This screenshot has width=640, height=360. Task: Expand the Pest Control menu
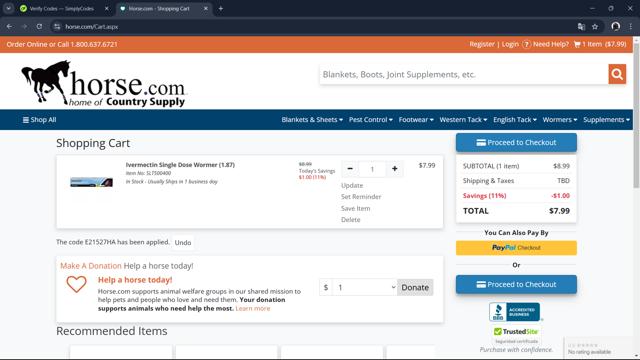tap(371, 120)
